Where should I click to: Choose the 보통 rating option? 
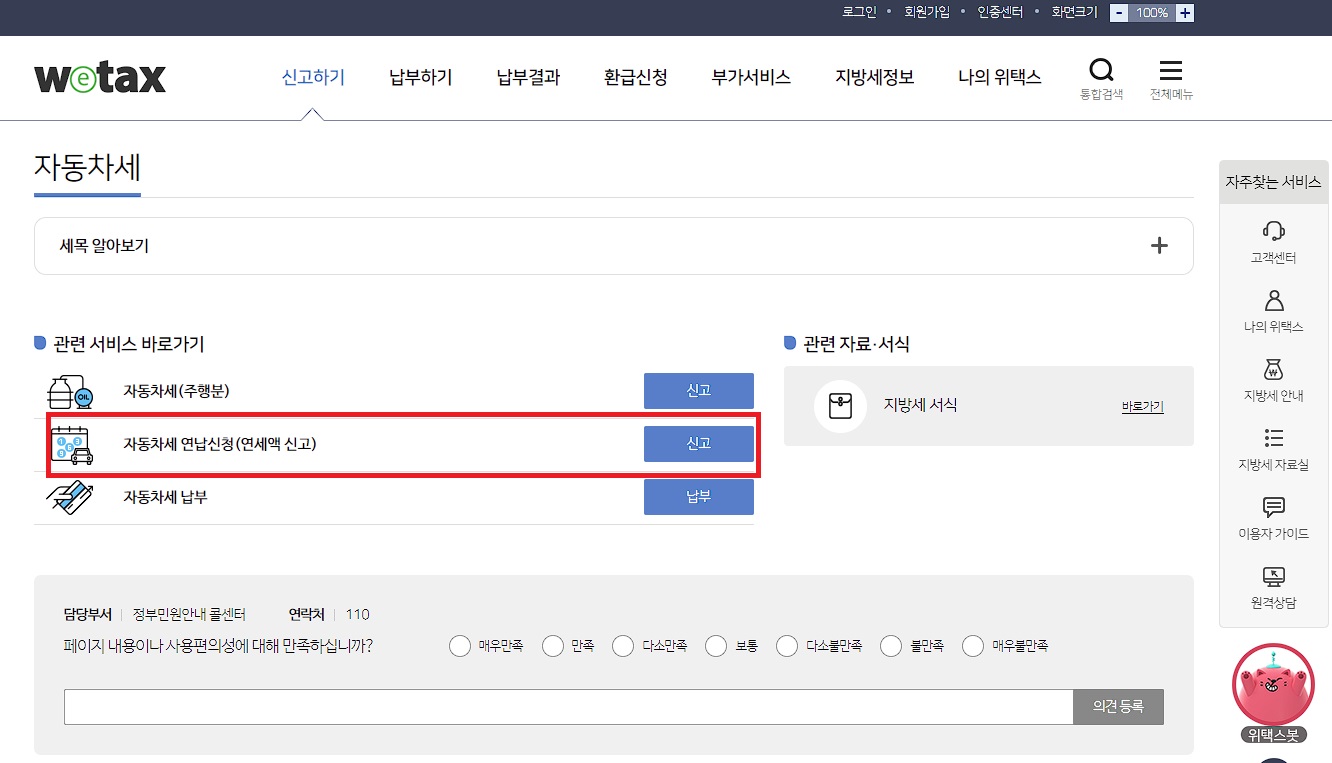pyautogui.click(x=716, y=646)
